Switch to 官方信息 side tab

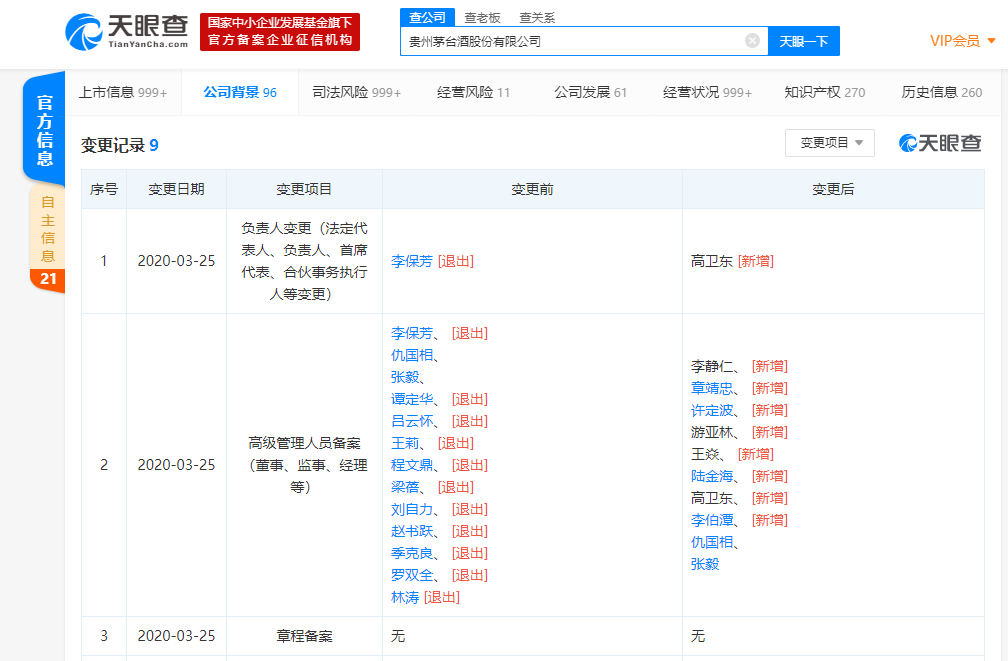[x=44, y=131]
